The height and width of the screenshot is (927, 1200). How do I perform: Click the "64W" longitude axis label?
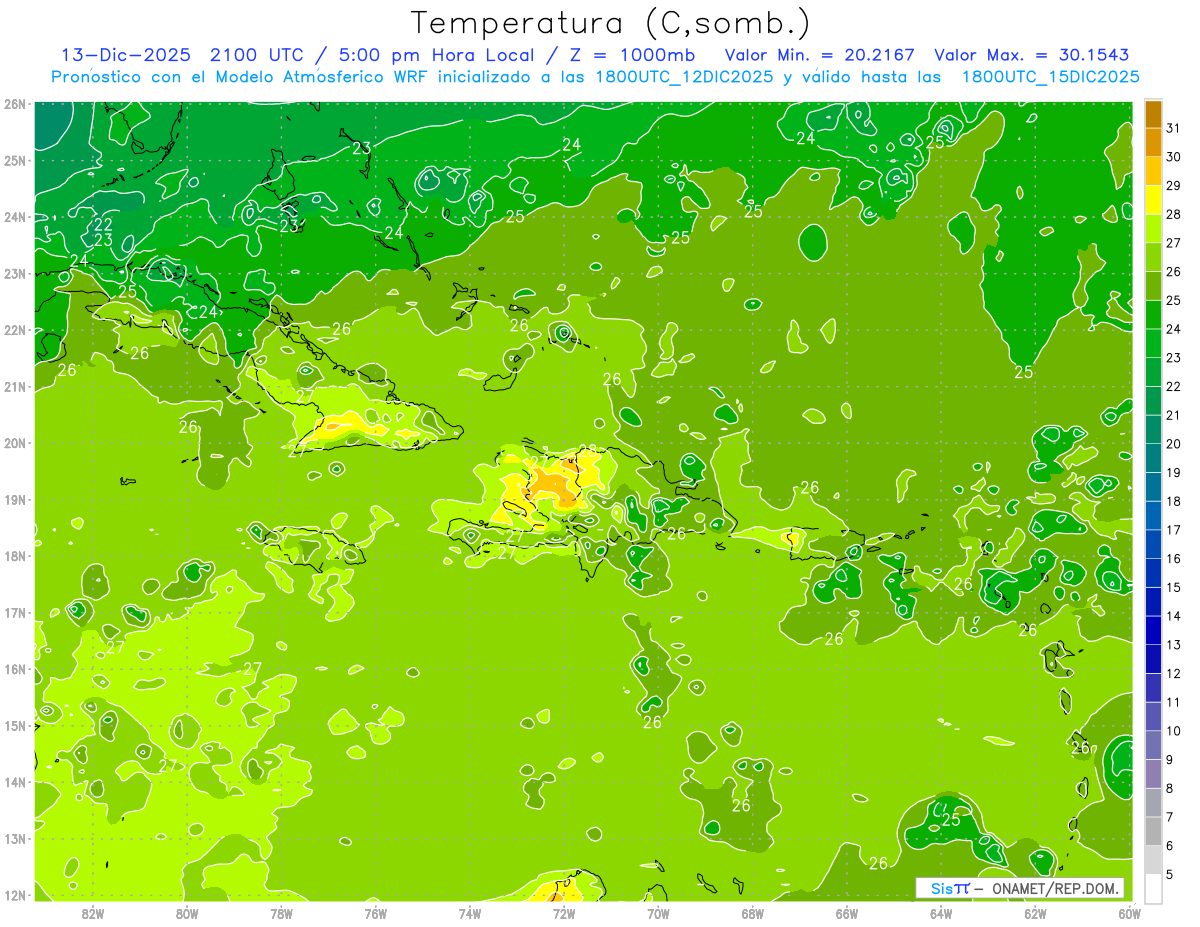click(941, 913)
